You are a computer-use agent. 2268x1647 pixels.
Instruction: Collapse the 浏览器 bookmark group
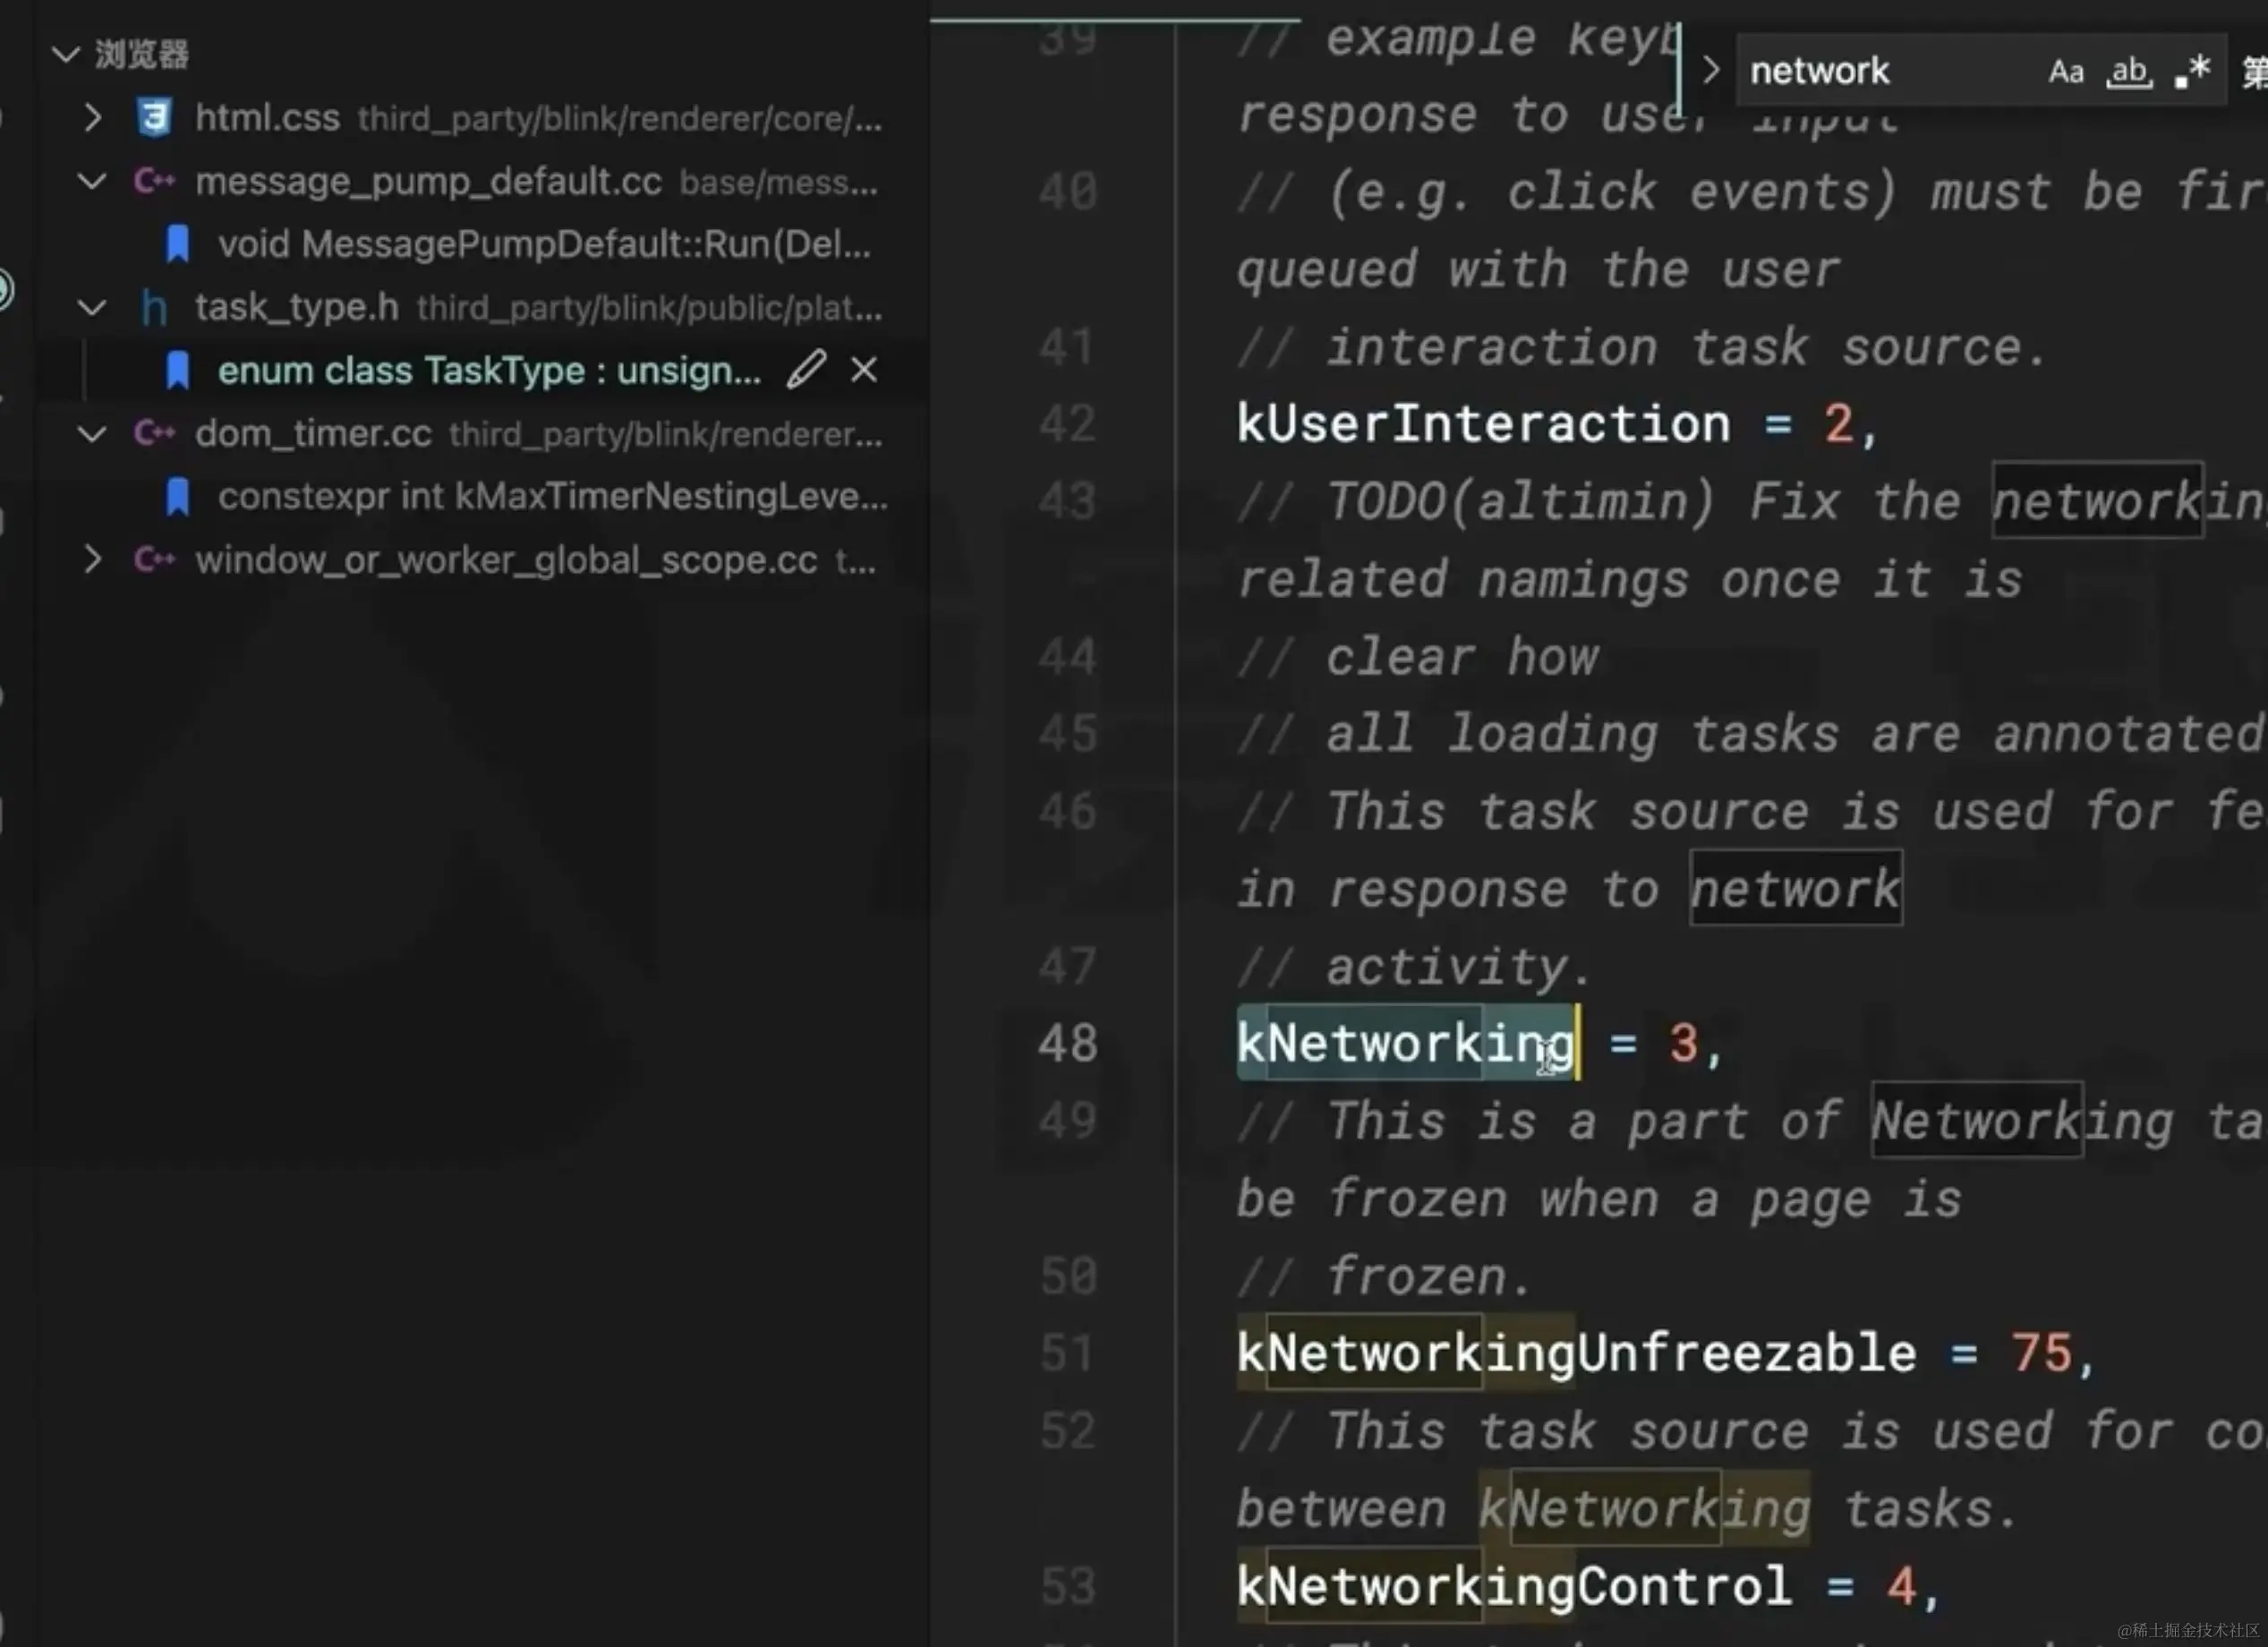(66, 54)
